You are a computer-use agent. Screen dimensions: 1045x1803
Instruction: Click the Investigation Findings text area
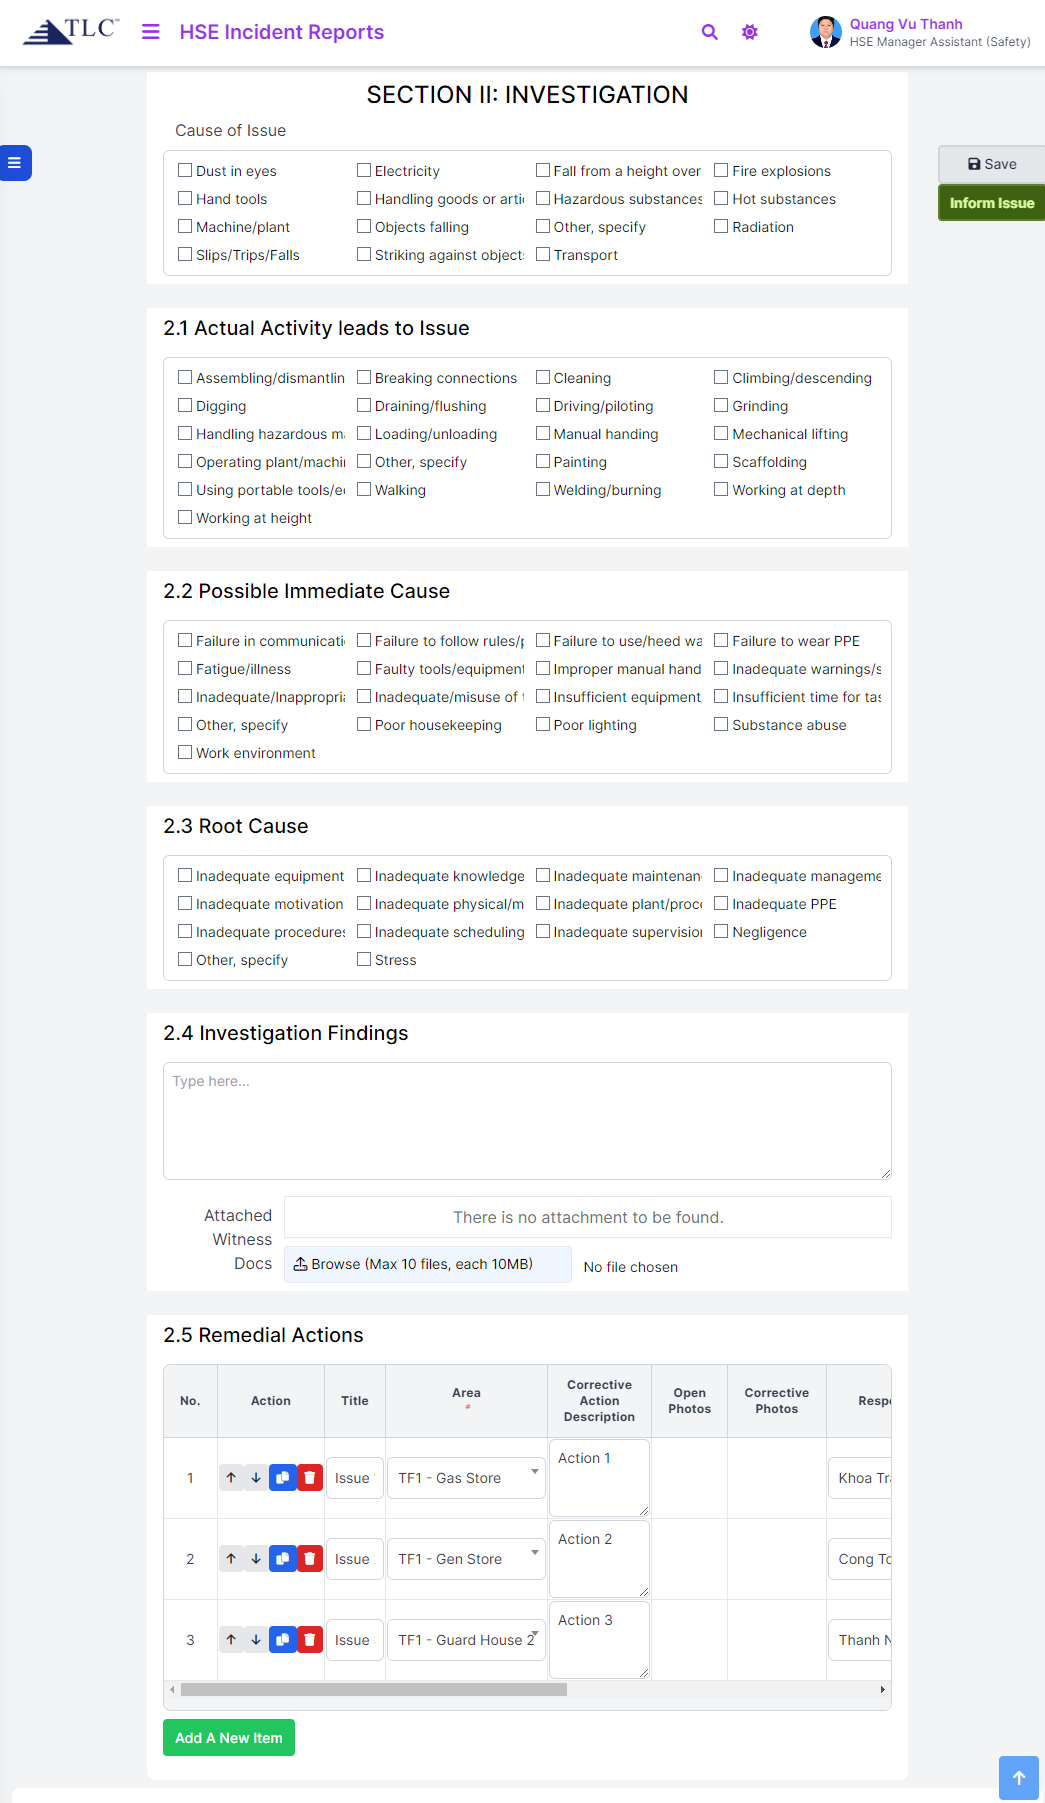click(x=527, y=1121)
